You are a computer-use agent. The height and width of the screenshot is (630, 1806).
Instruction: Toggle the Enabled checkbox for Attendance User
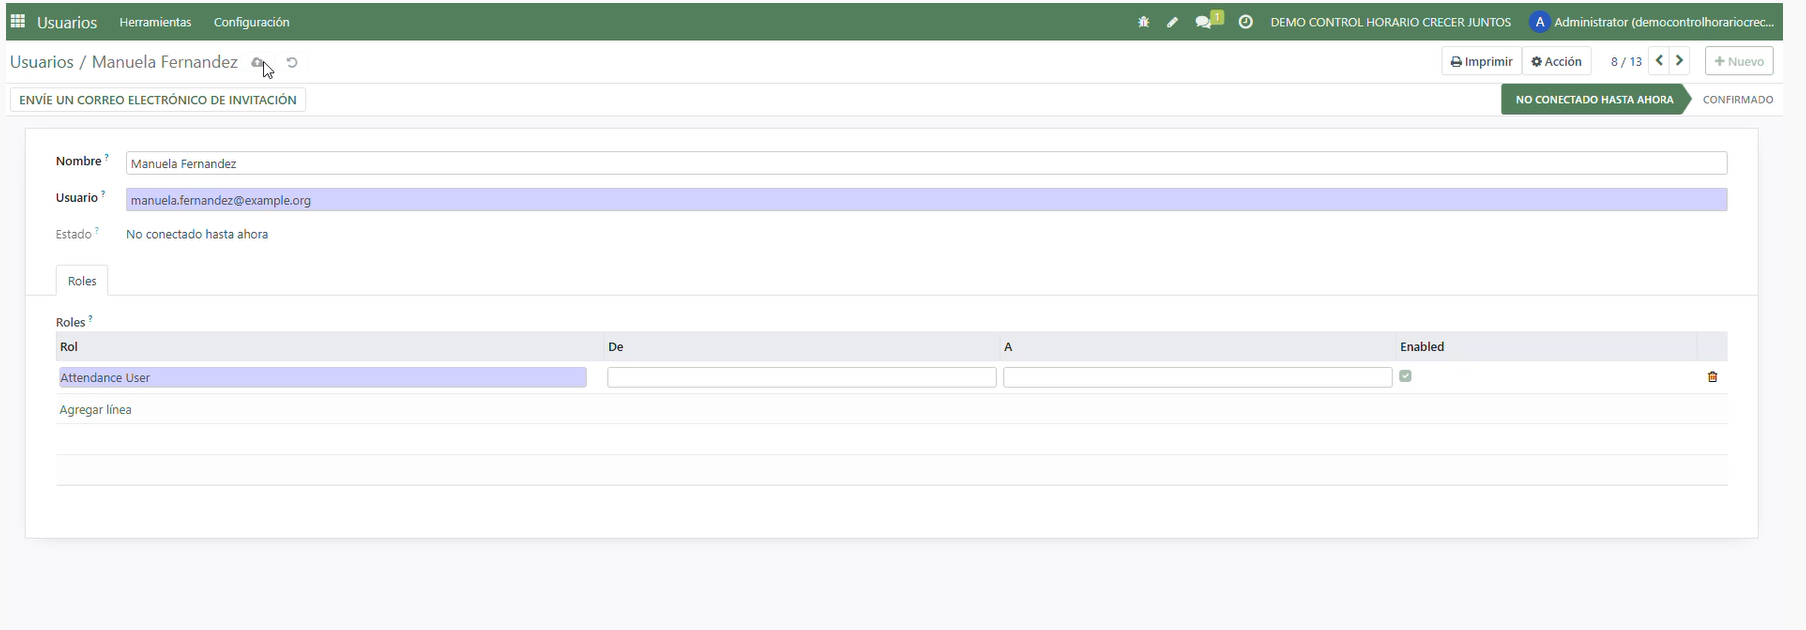[x=1405, y=376]
